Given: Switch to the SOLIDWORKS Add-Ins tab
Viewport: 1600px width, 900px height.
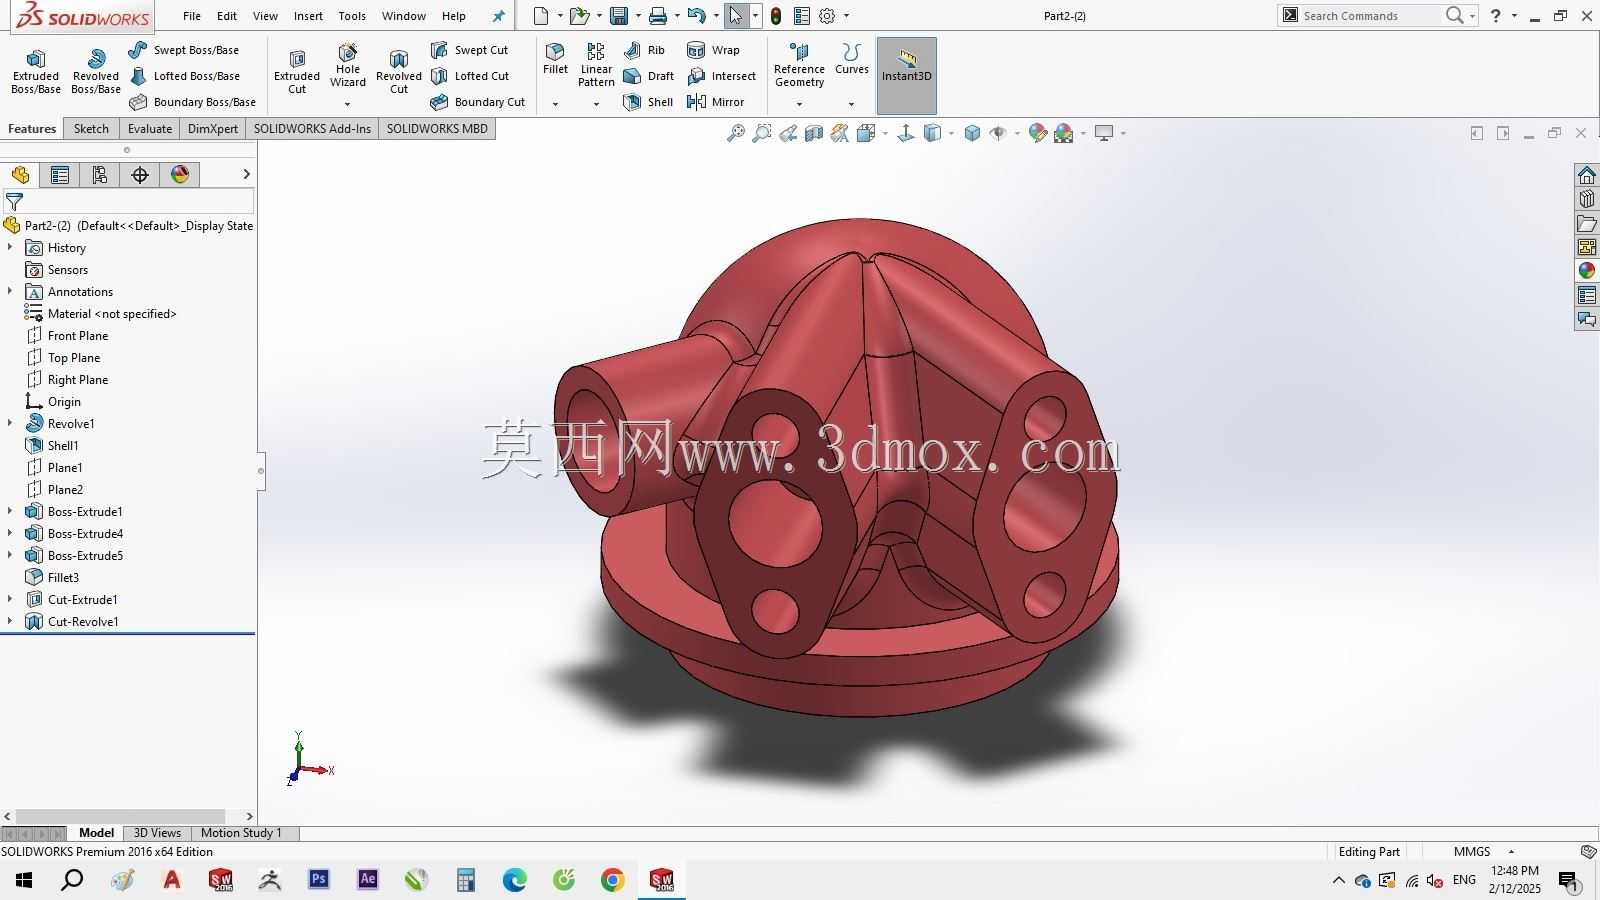Looking at the screenshot, I should point(312,128).
